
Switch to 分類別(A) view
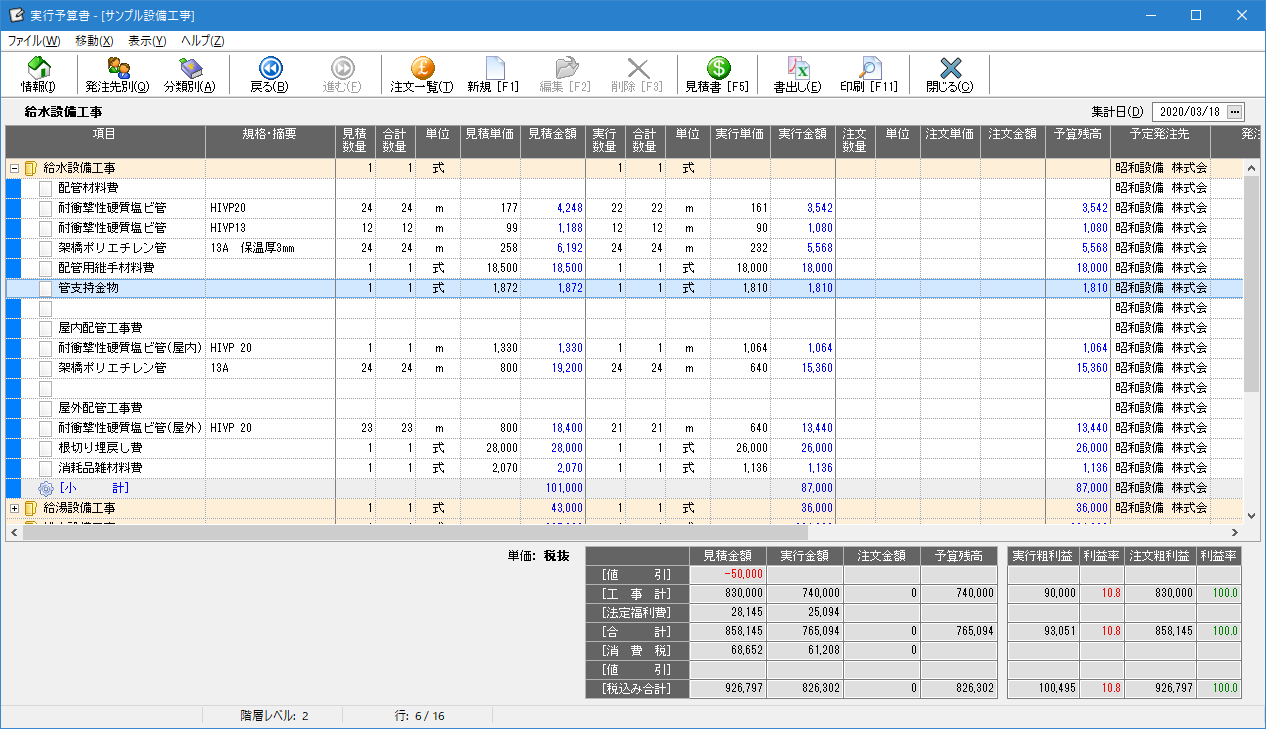(189, 74)
